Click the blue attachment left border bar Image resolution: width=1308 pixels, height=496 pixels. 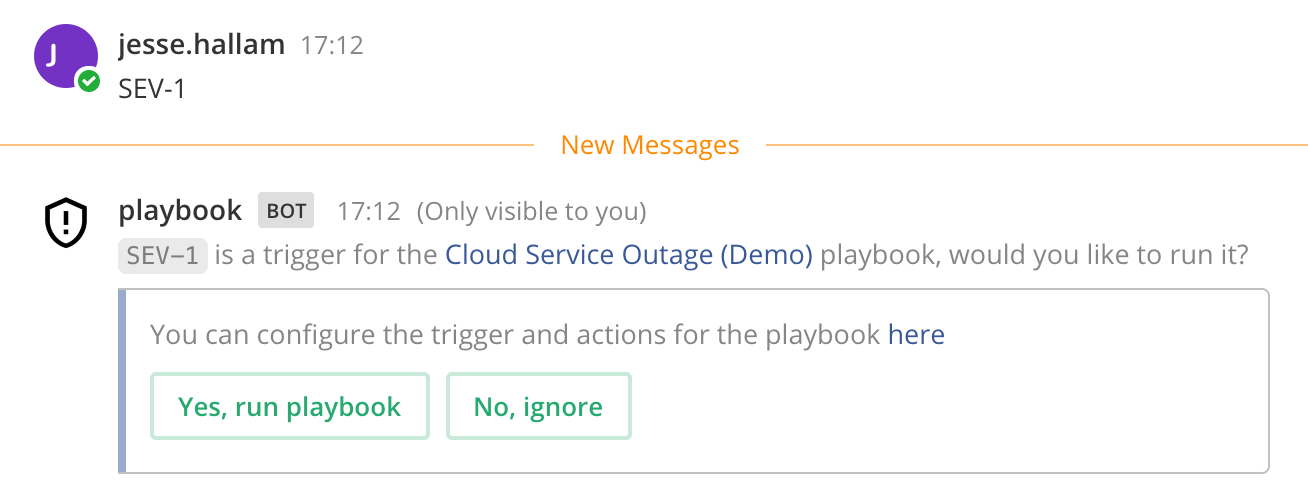pyautogui.click(x=122, y=381)
